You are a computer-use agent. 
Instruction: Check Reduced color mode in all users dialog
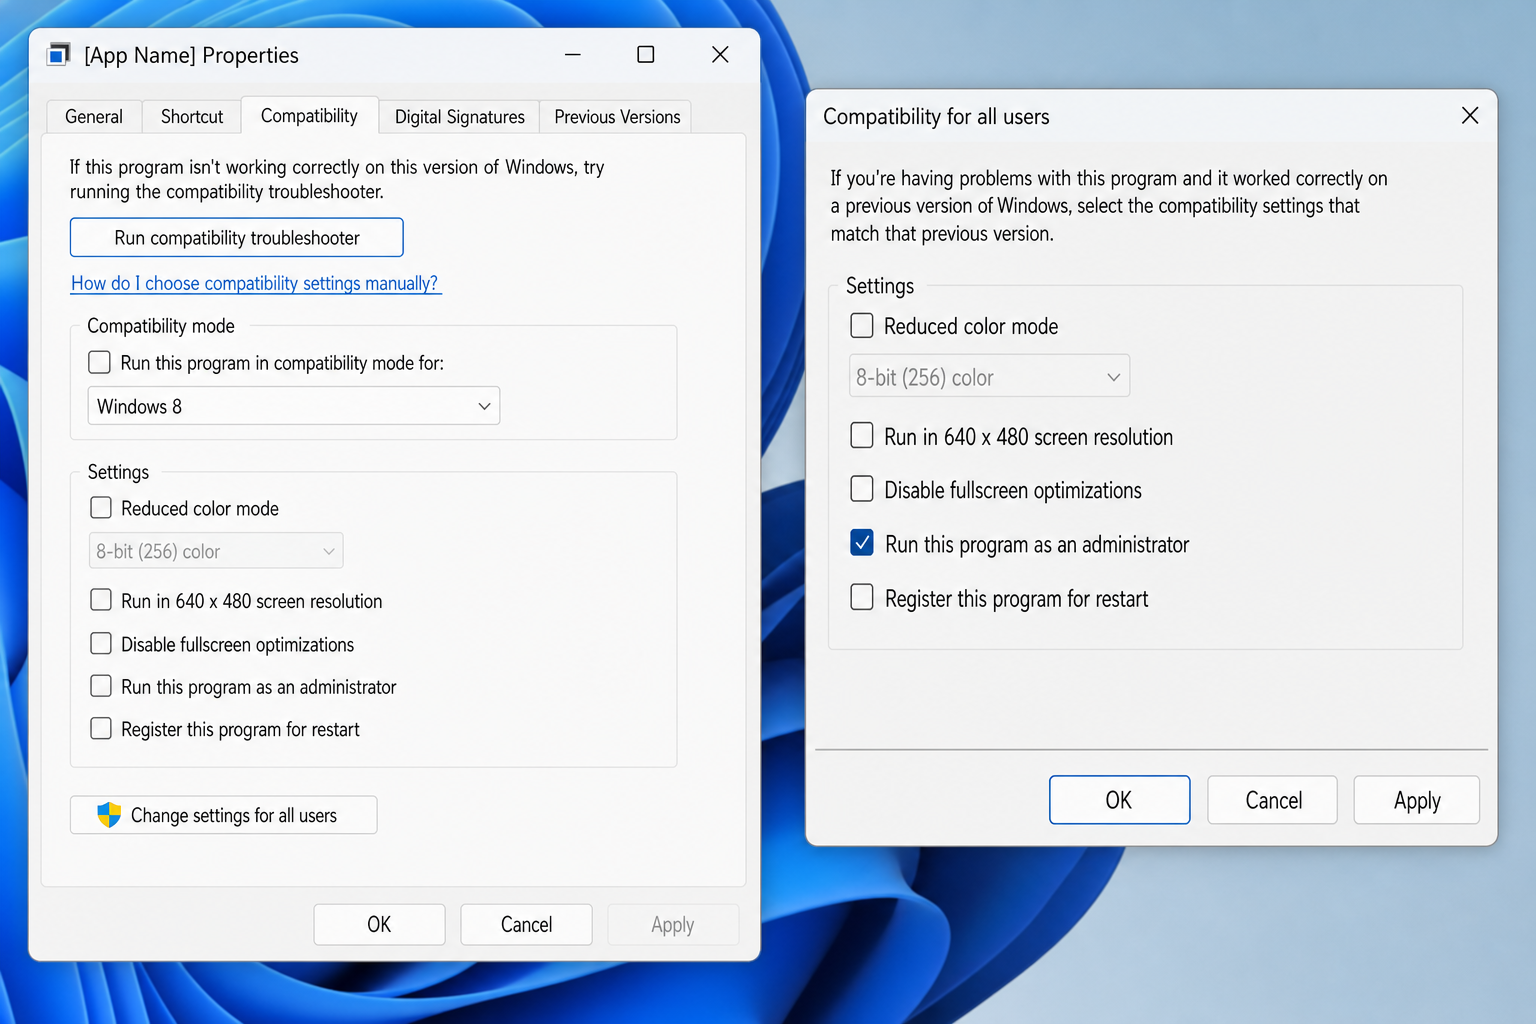(x=862, y=326)
